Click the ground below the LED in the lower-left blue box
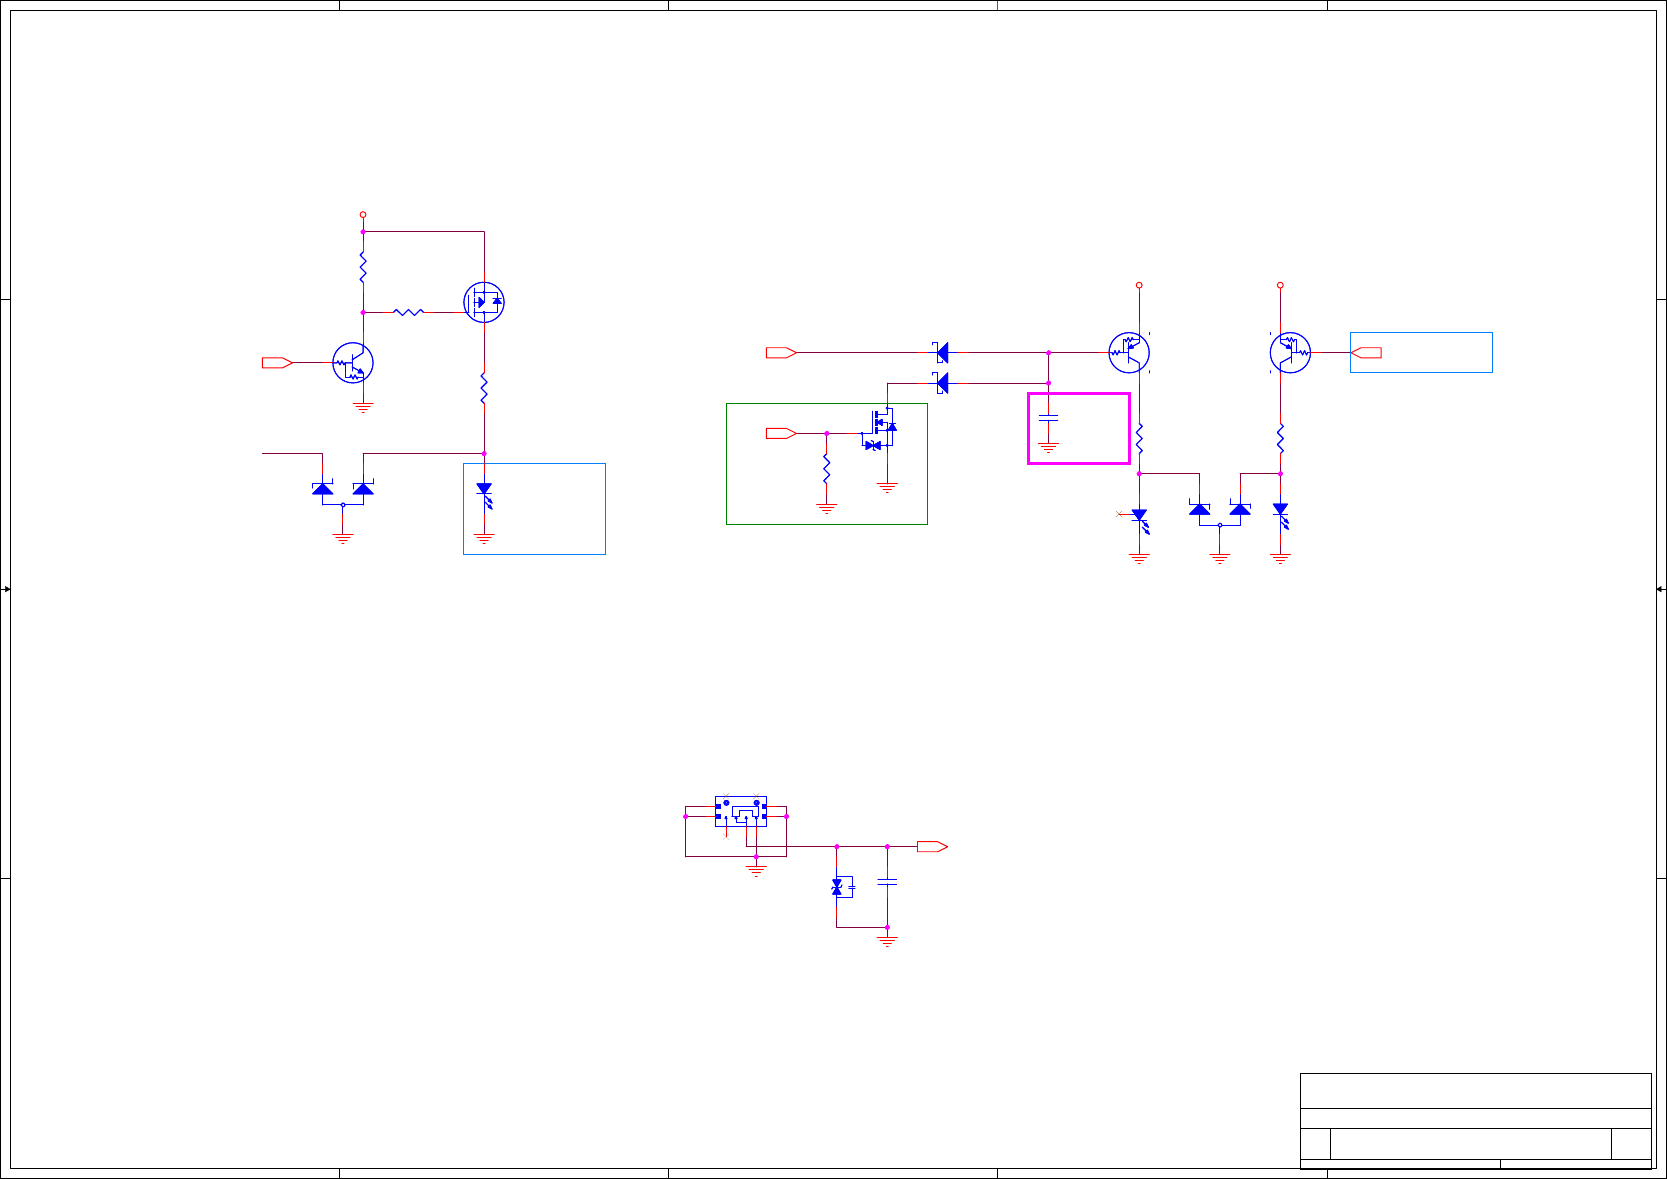 click(x=484, y=538)
